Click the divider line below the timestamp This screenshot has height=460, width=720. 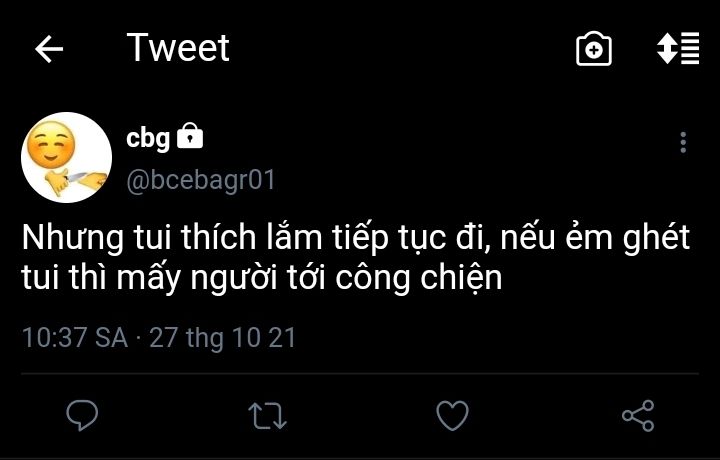360,373
